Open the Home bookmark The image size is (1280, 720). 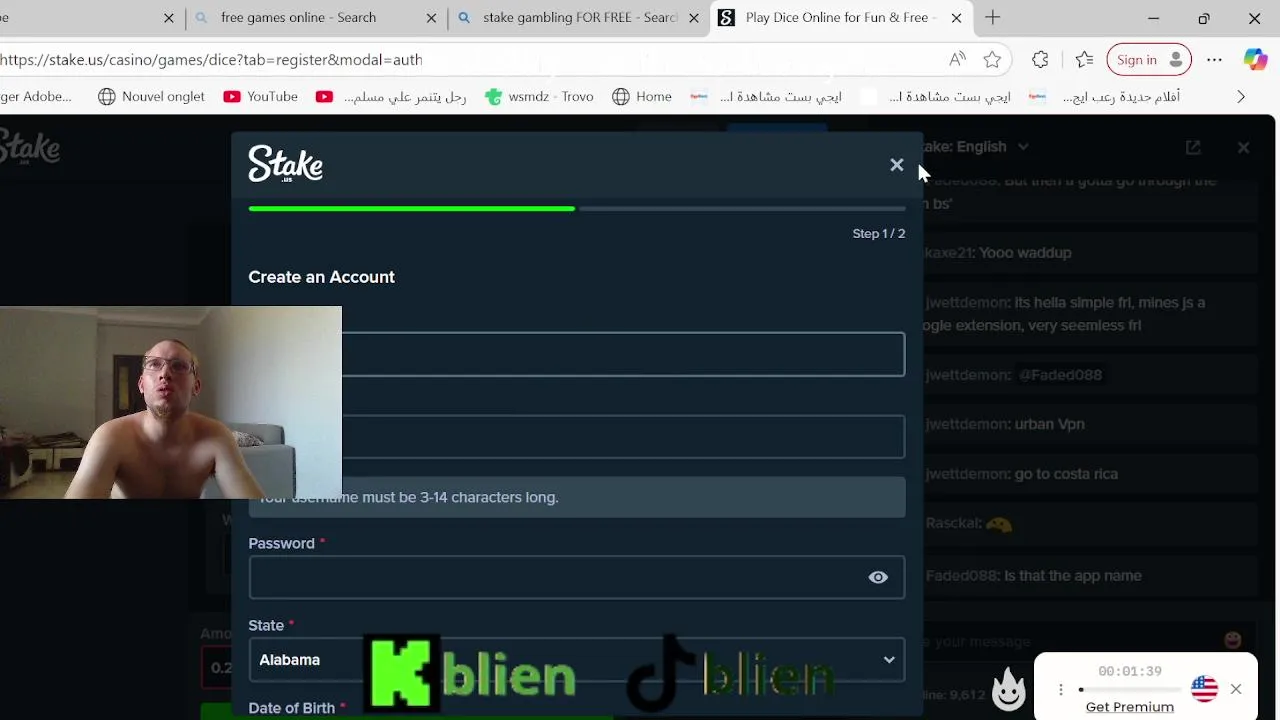click(642, 97)
